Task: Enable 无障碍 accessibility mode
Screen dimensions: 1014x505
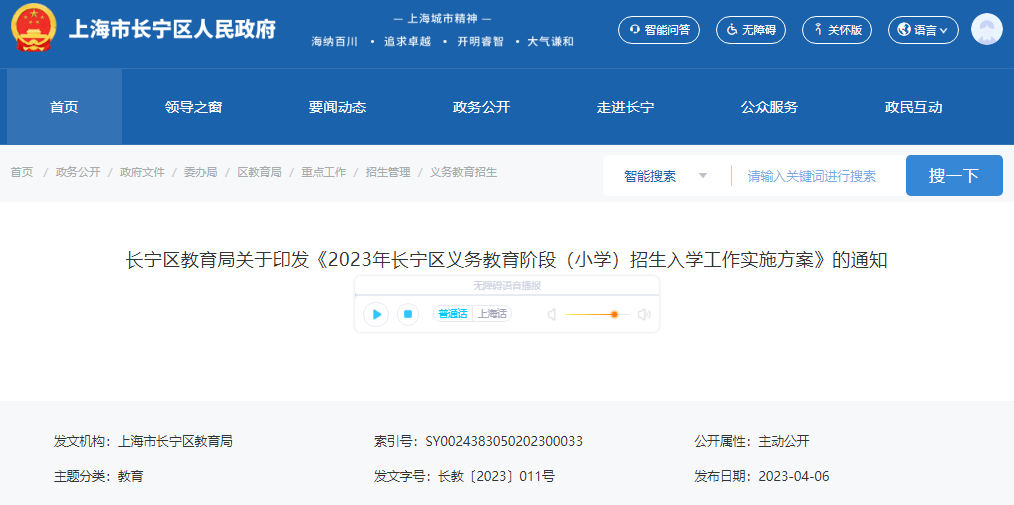Action: point(750,30)
